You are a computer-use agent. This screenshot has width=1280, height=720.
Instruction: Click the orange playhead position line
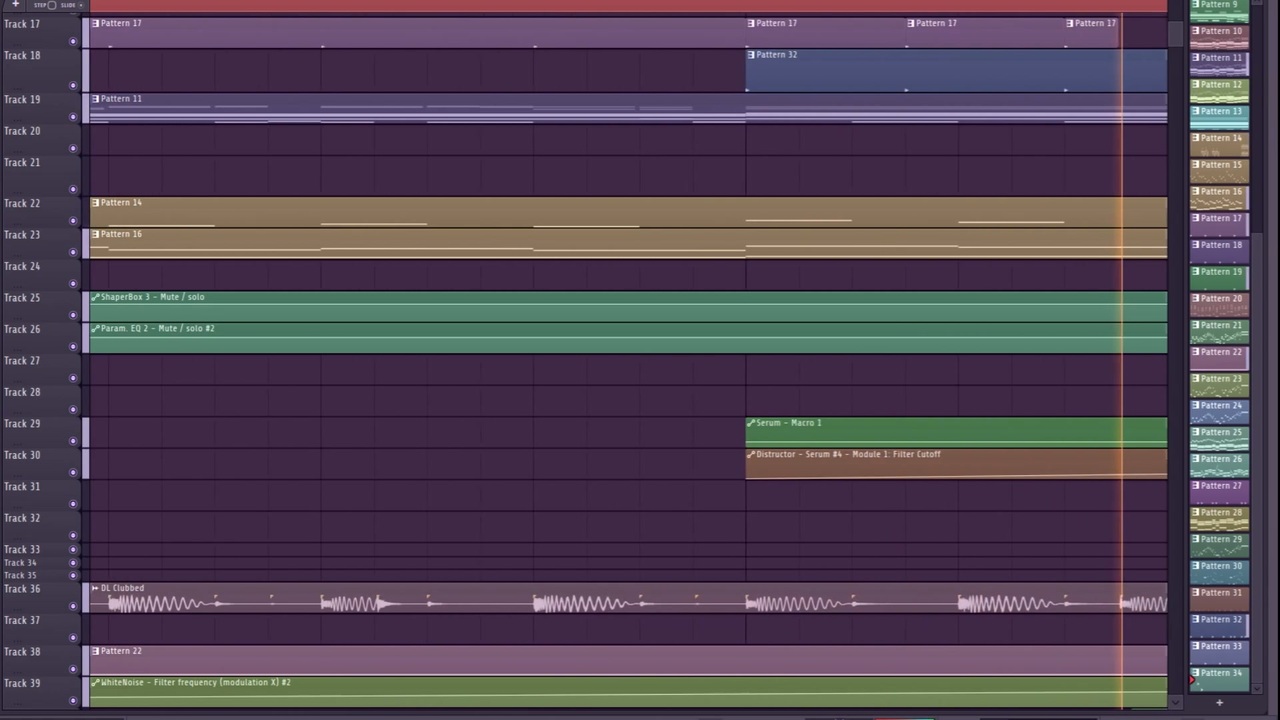1121,360
